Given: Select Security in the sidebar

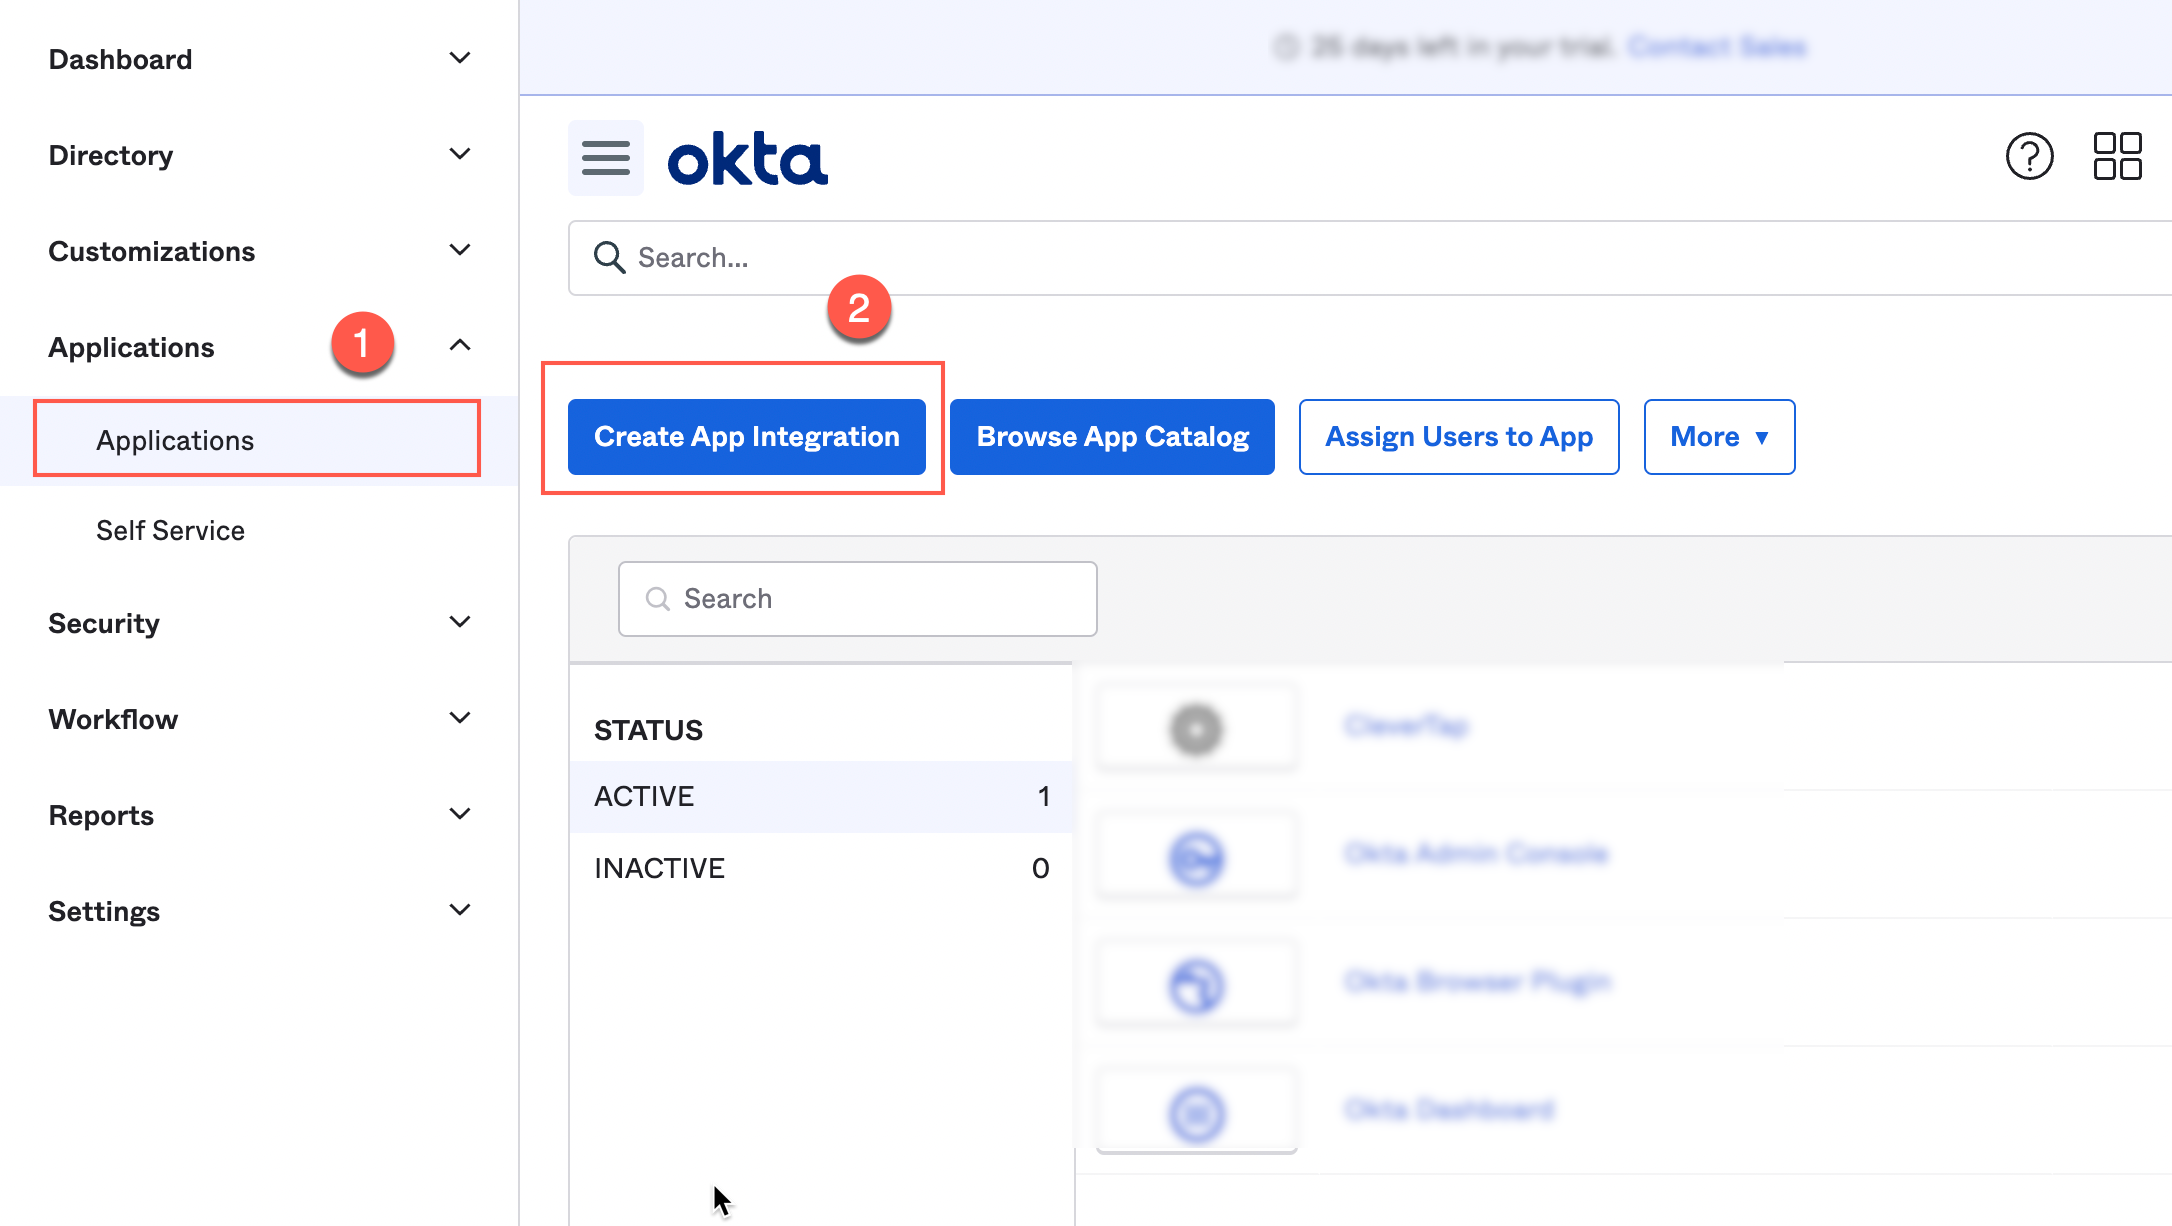Looking at the screenshot, I should (104, 623).
